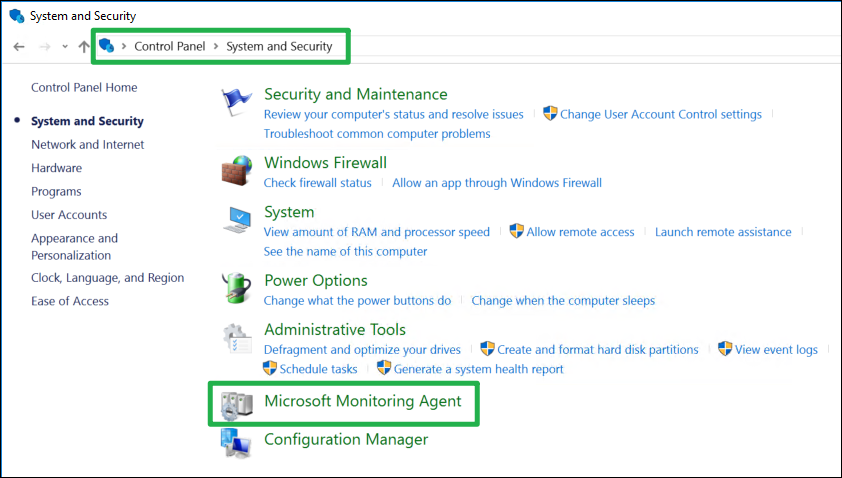Click the Security and Maintenance flag icon

[x=236, y=102]
